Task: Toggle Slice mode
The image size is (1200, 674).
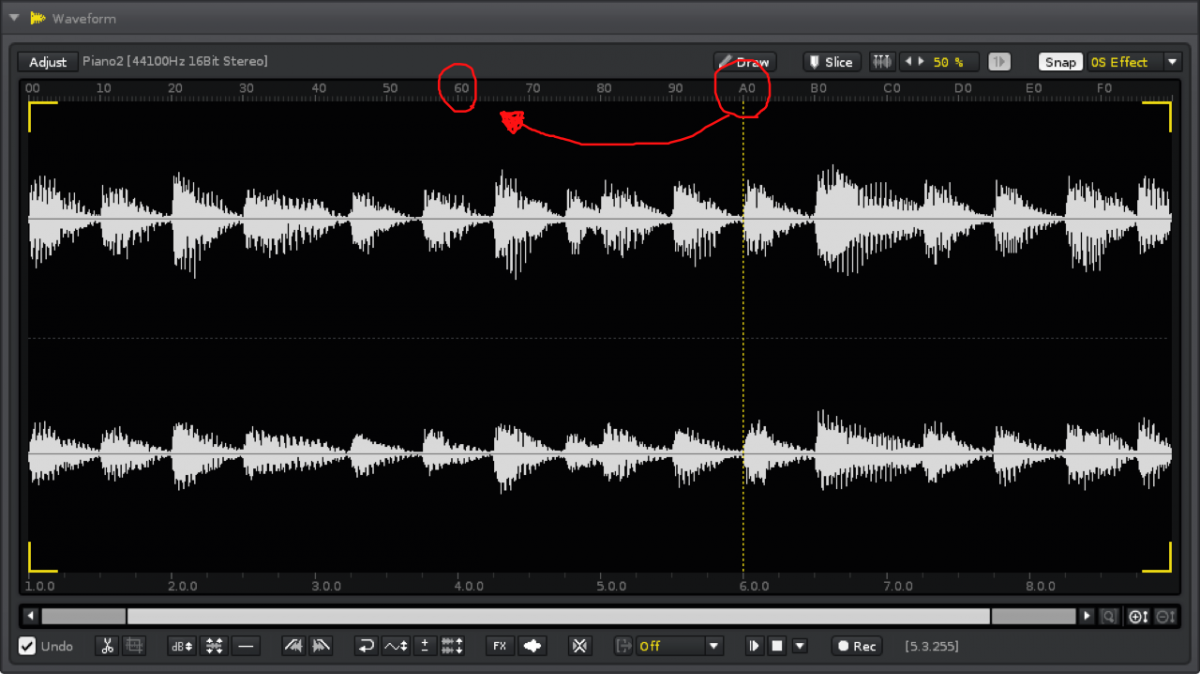Action: [831, 62]
